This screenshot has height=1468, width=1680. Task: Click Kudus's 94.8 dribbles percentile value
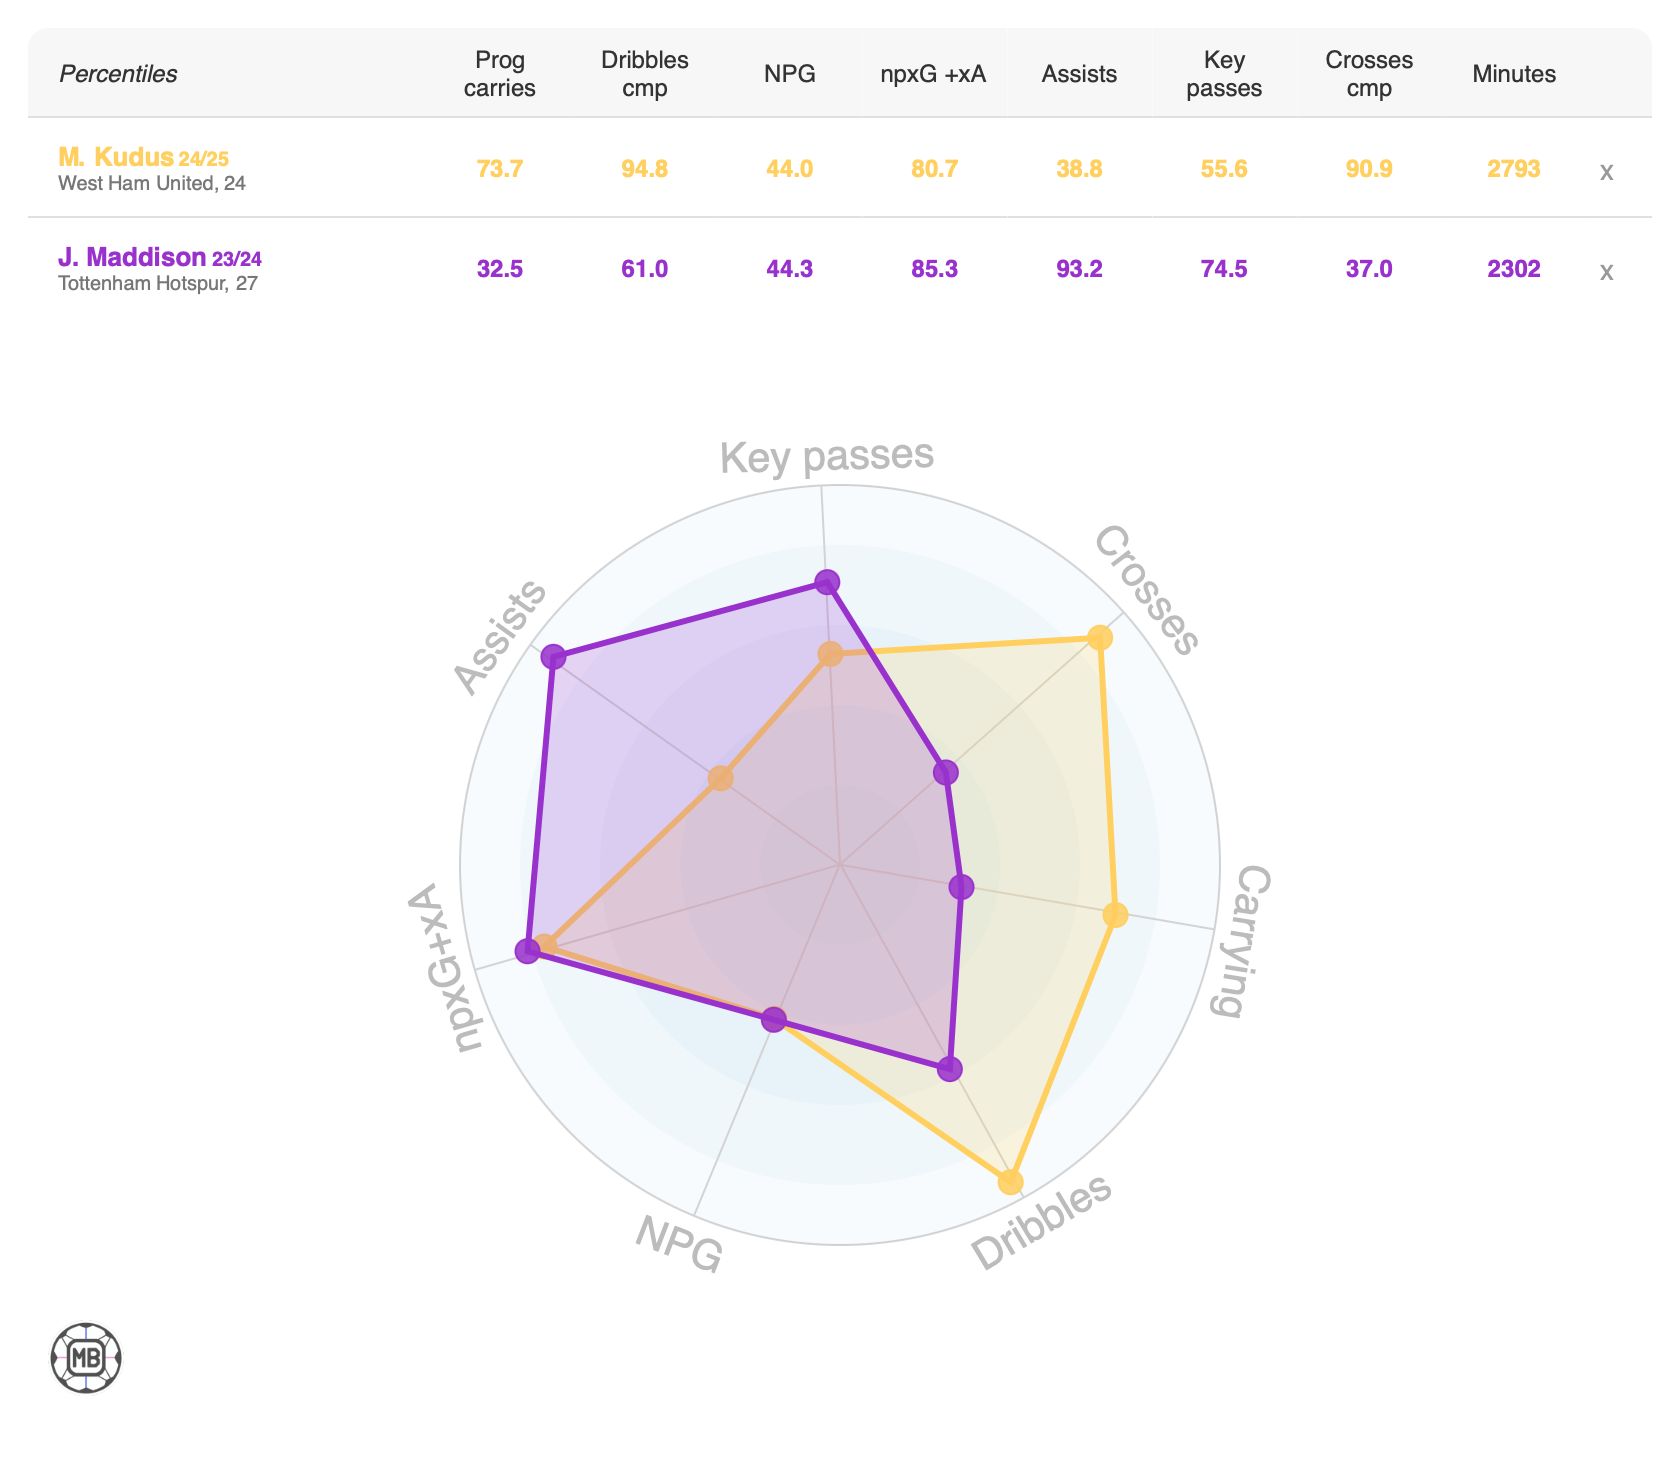pyautogui.click(x=644, y=169)
